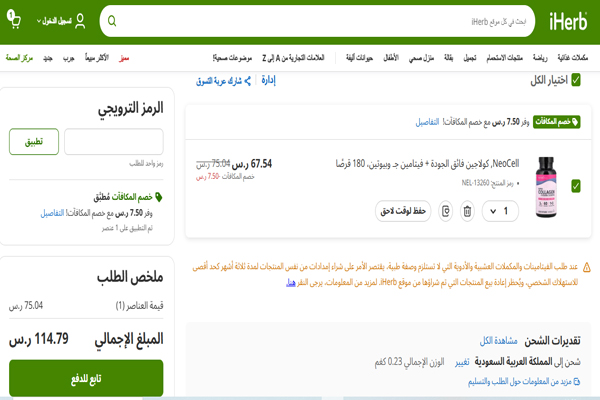
Task: Click the tag icon by خصم المكافآت مُطبّق
Action: pyautogui.click(x=159, y=197)
